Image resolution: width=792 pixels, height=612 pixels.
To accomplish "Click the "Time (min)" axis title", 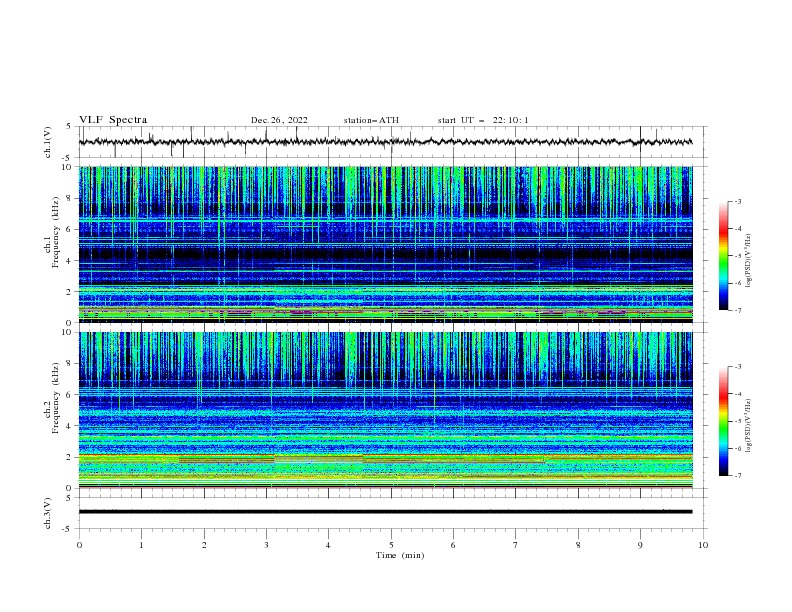I will point(400,555).
